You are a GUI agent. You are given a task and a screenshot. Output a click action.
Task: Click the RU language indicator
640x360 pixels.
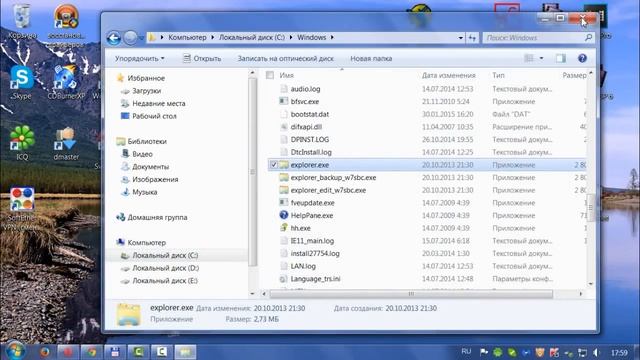click(x=466, y=351)
